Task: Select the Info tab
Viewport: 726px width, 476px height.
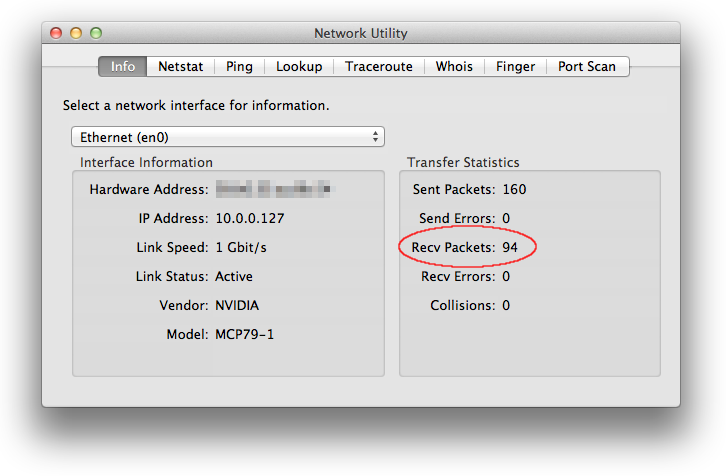Action: (x=123, y=67)
